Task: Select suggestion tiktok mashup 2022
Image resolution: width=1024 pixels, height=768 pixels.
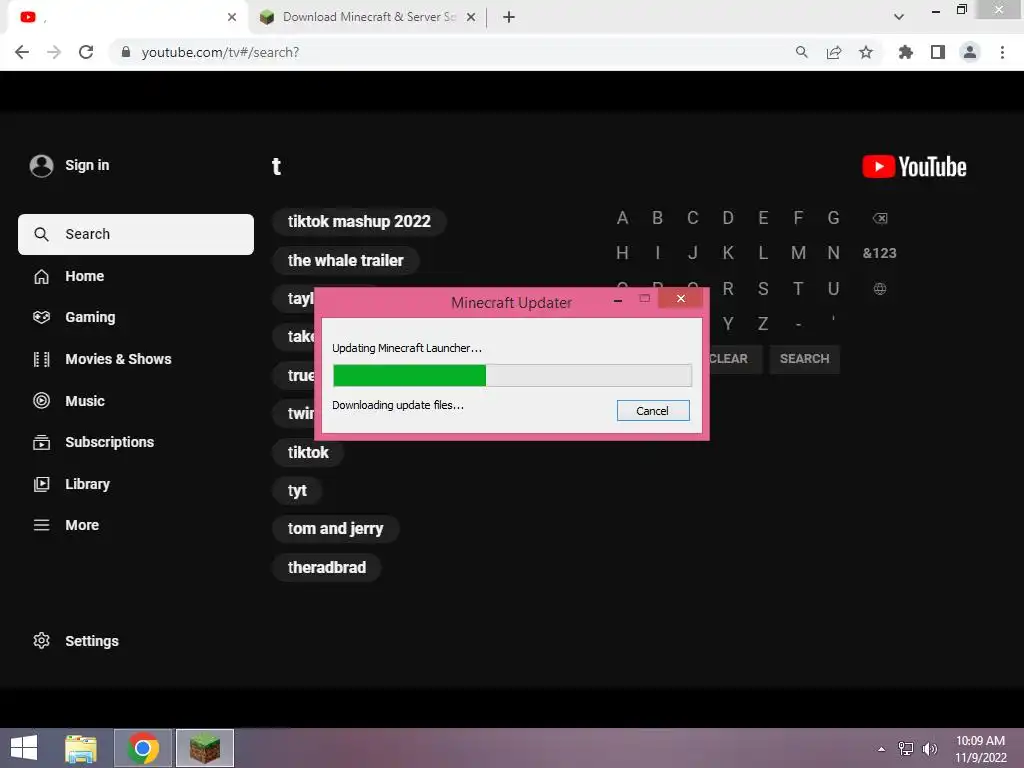Action: (359, 221)
